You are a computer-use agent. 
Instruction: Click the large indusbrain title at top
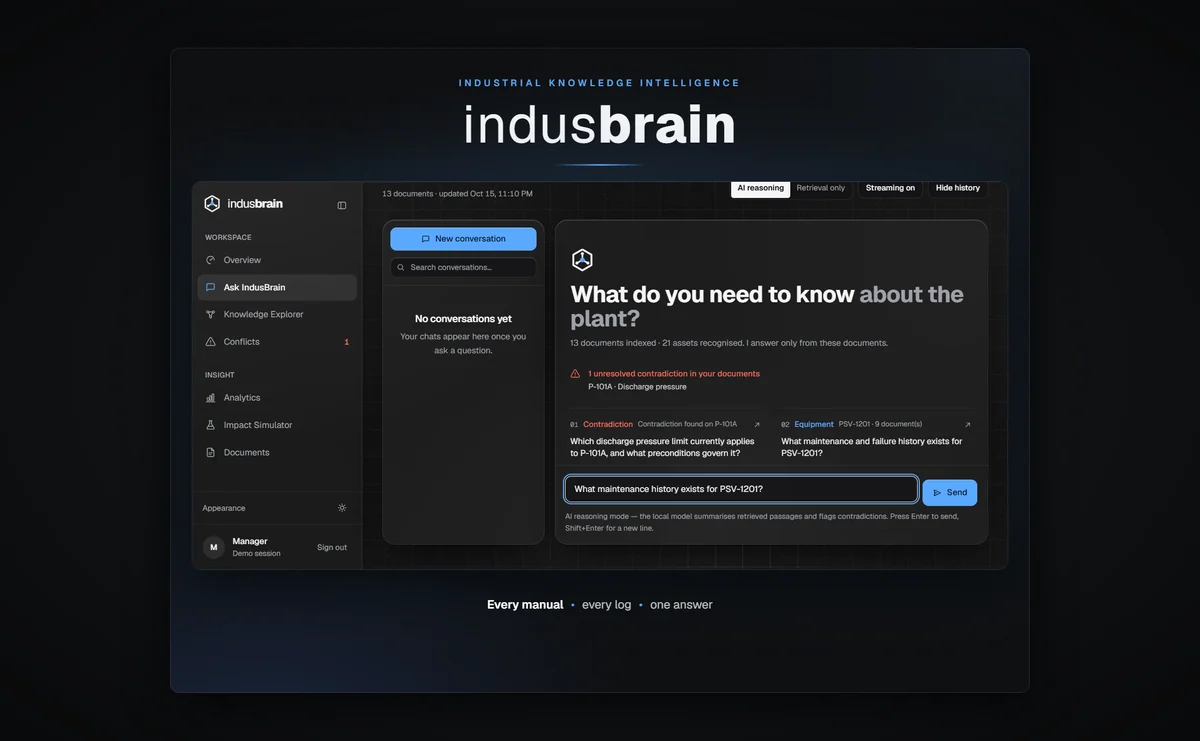coord(599,125)
